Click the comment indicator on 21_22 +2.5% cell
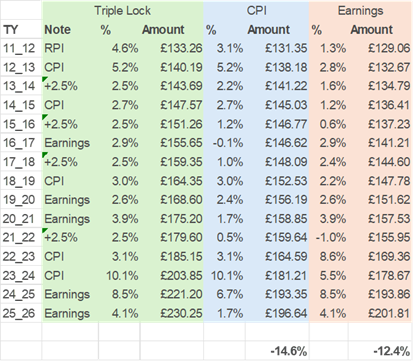 [44, 230]
